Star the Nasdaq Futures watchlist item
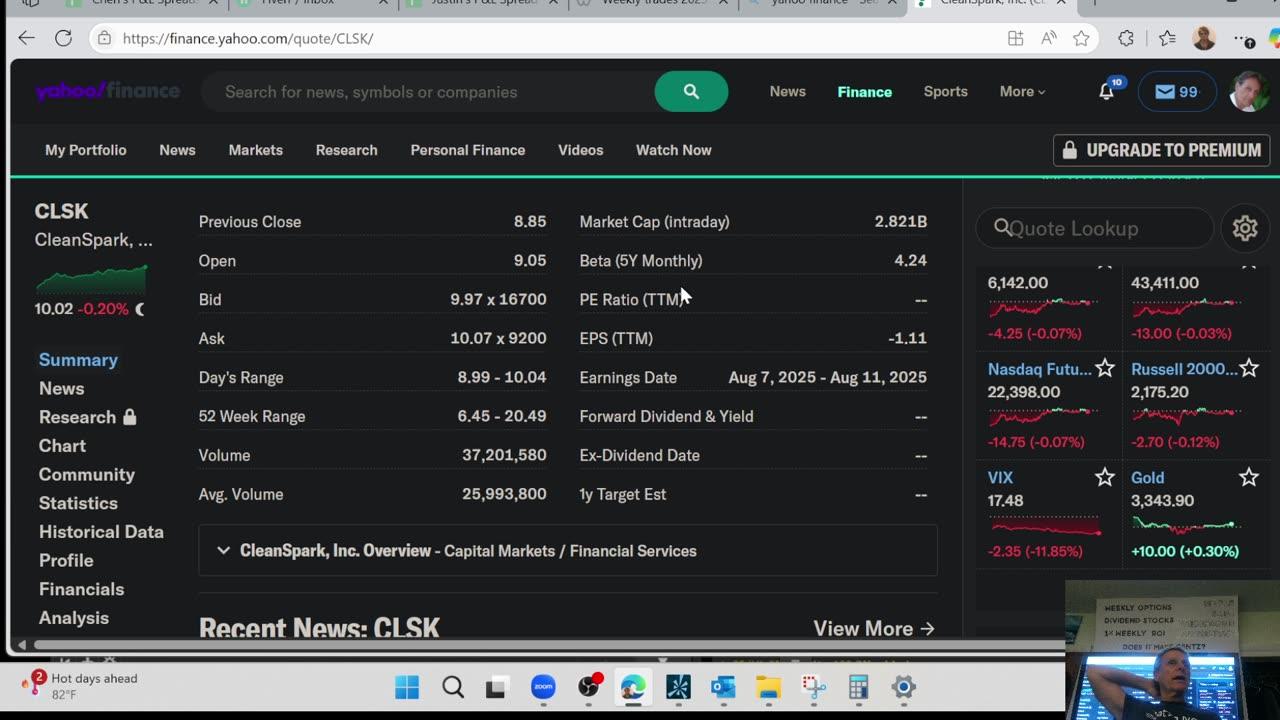 tap(1104, 369)
